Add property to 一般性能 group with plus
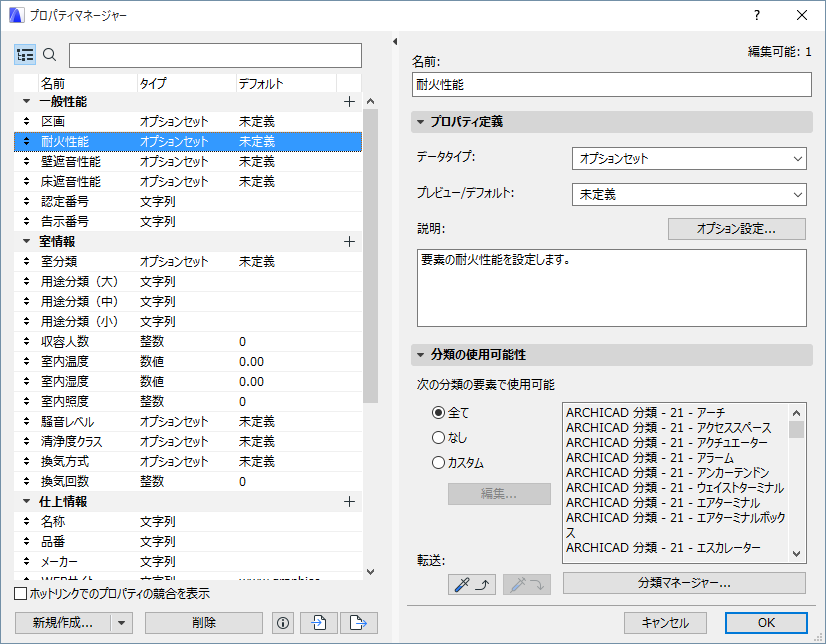Image resolution: width=826 pixels, height=644 pixels. coord(349,102)
